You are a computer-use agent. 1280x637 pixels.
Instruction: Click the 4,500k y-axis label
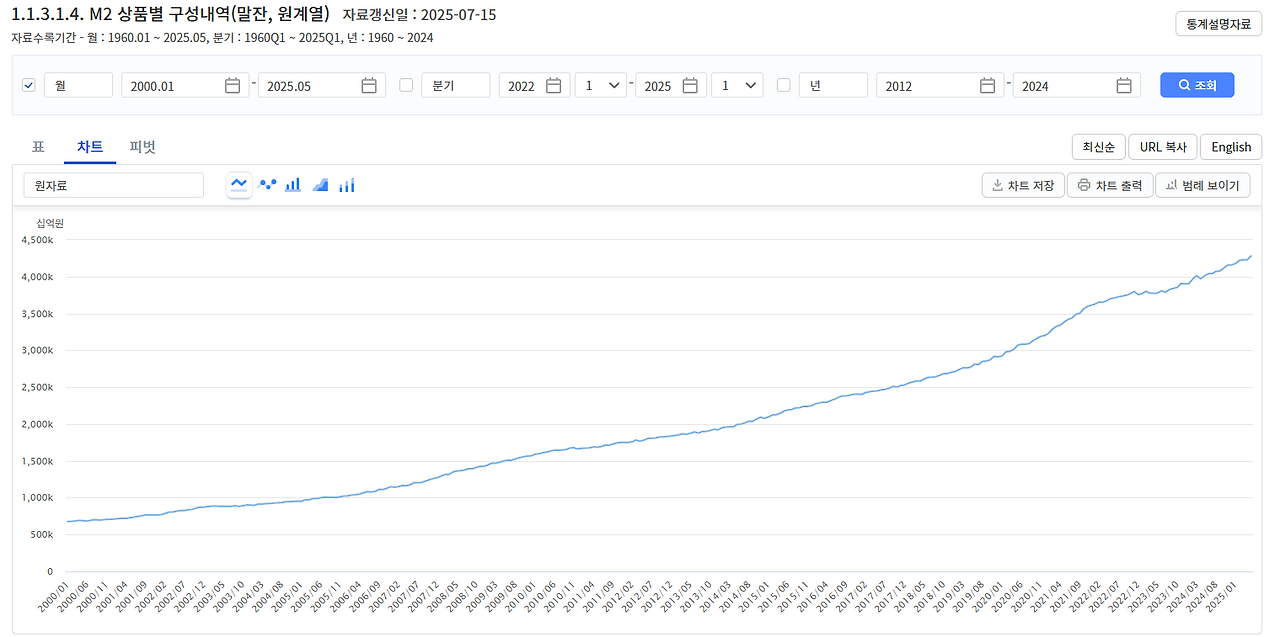pos(36,240)
